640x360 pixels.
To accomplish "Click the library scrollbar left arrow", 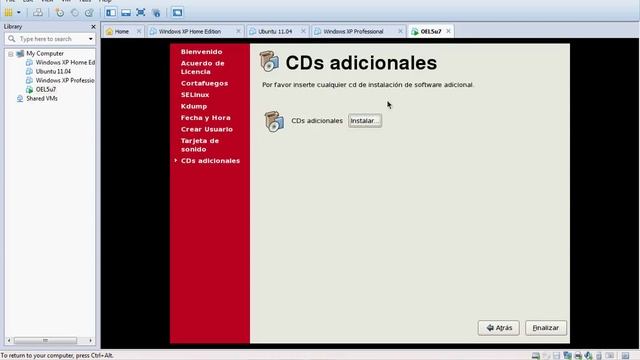I will (x=9, y=340).
